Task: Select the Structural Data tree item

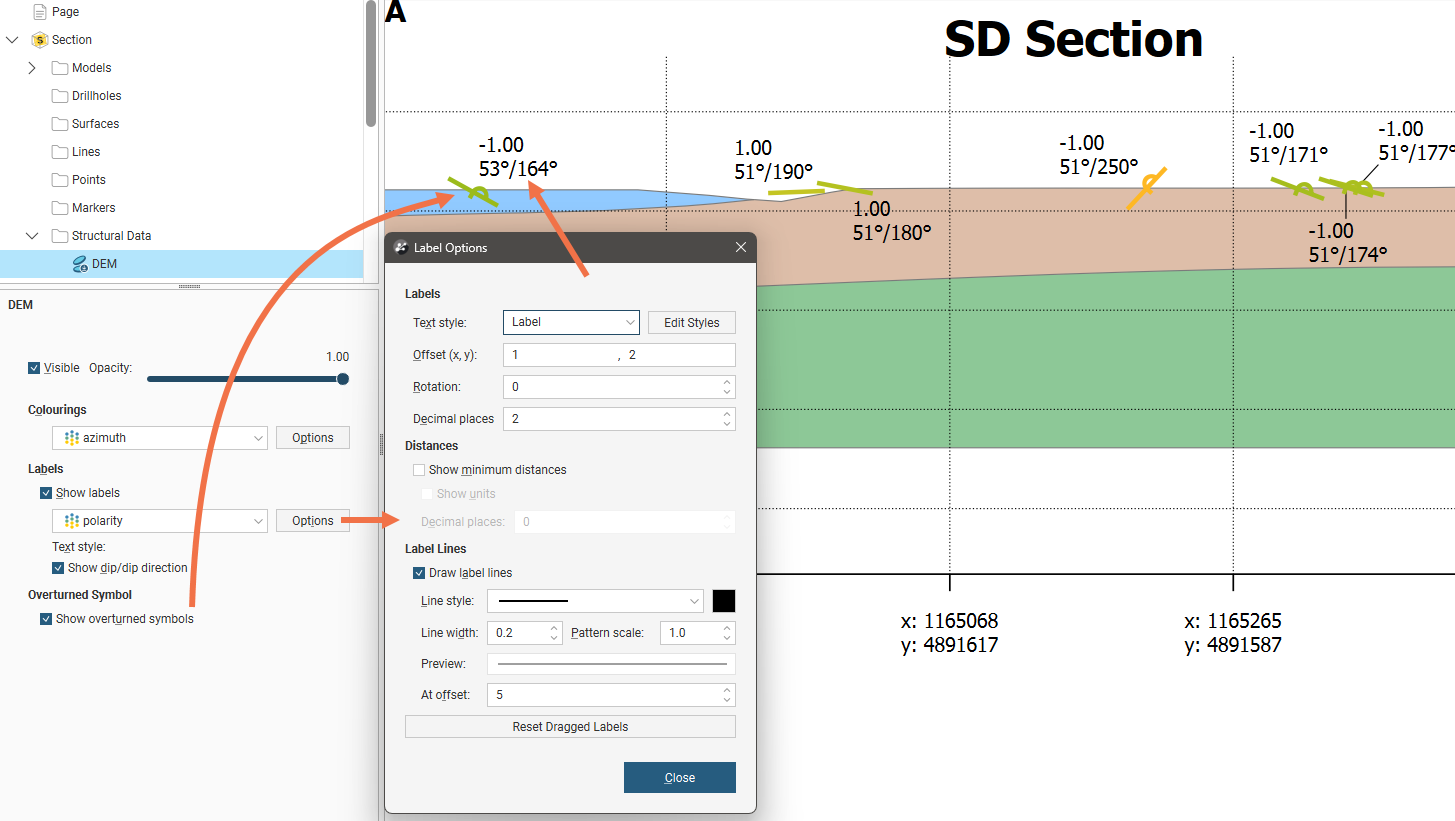Action: (x=111, y=236)
